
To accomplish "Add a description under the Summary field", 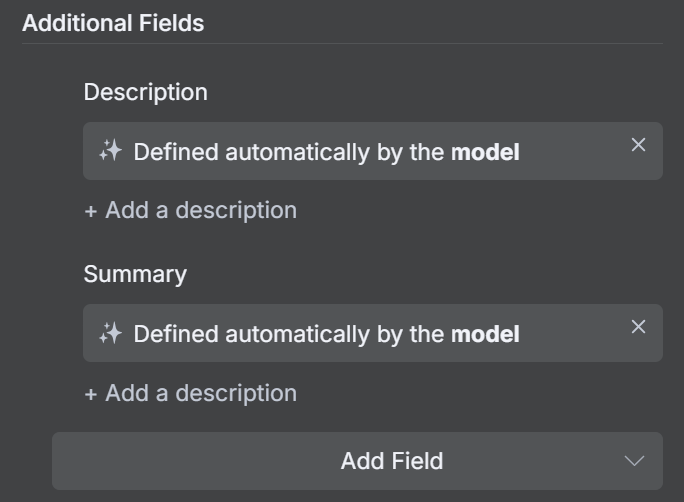I will 200,393.
